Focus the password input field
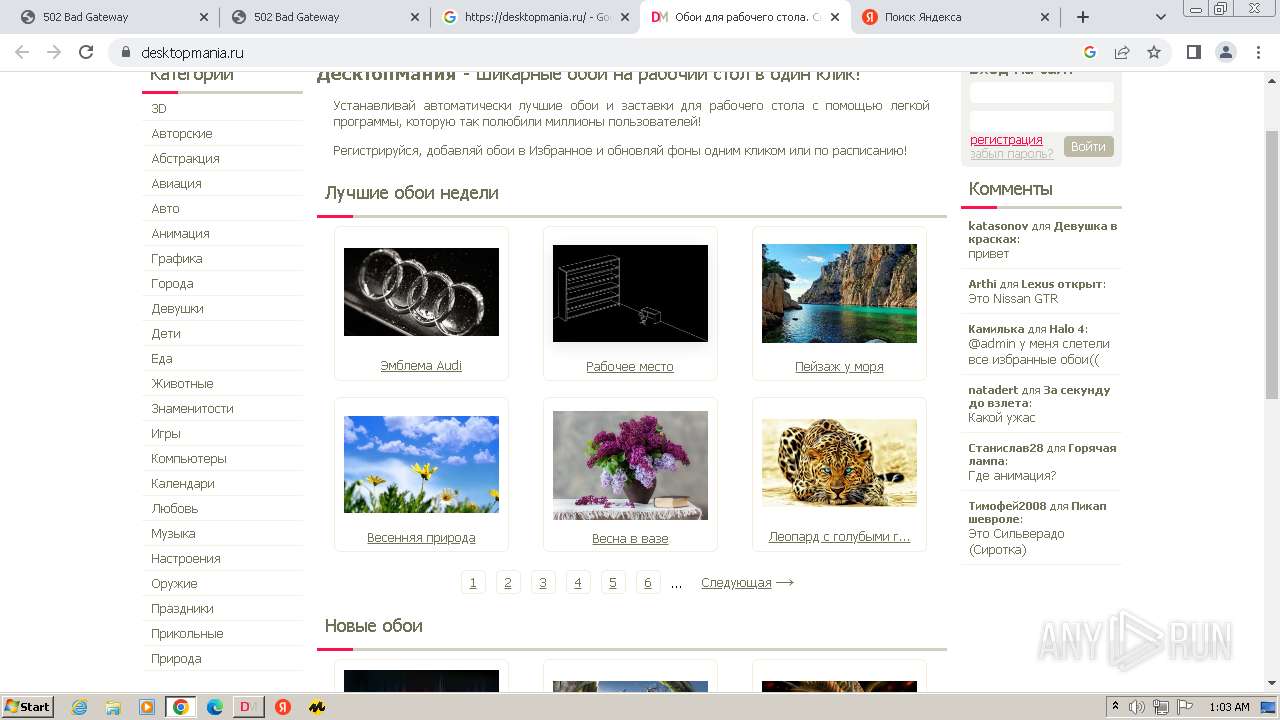This screenshot has height=720, width=1280. click(x=1041, y=121)
